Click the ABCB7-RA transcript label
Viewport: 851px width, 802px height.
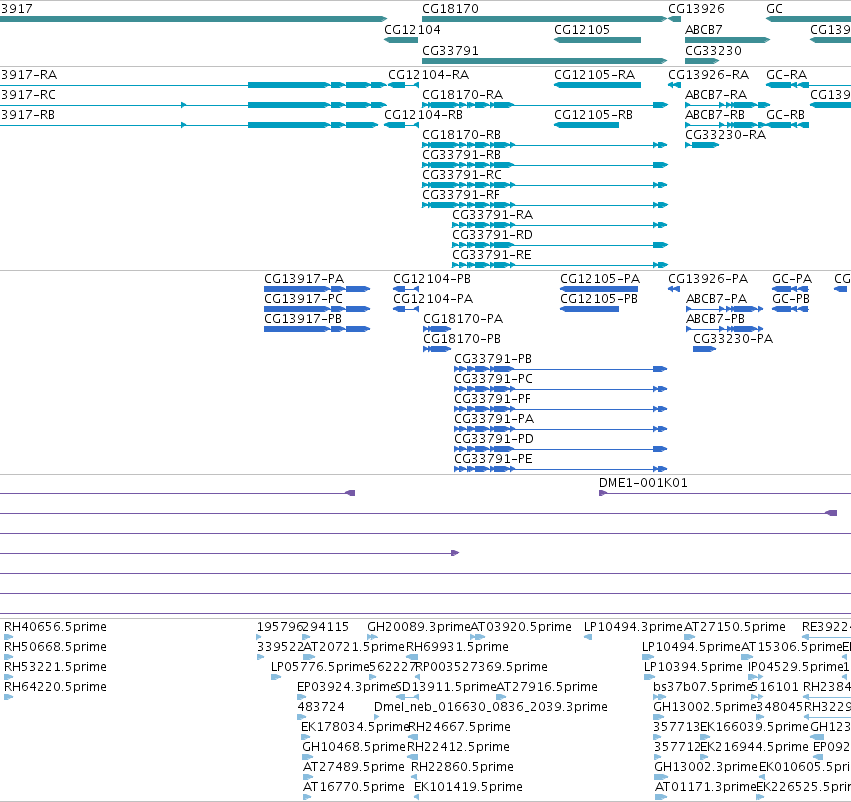(716, 95)
